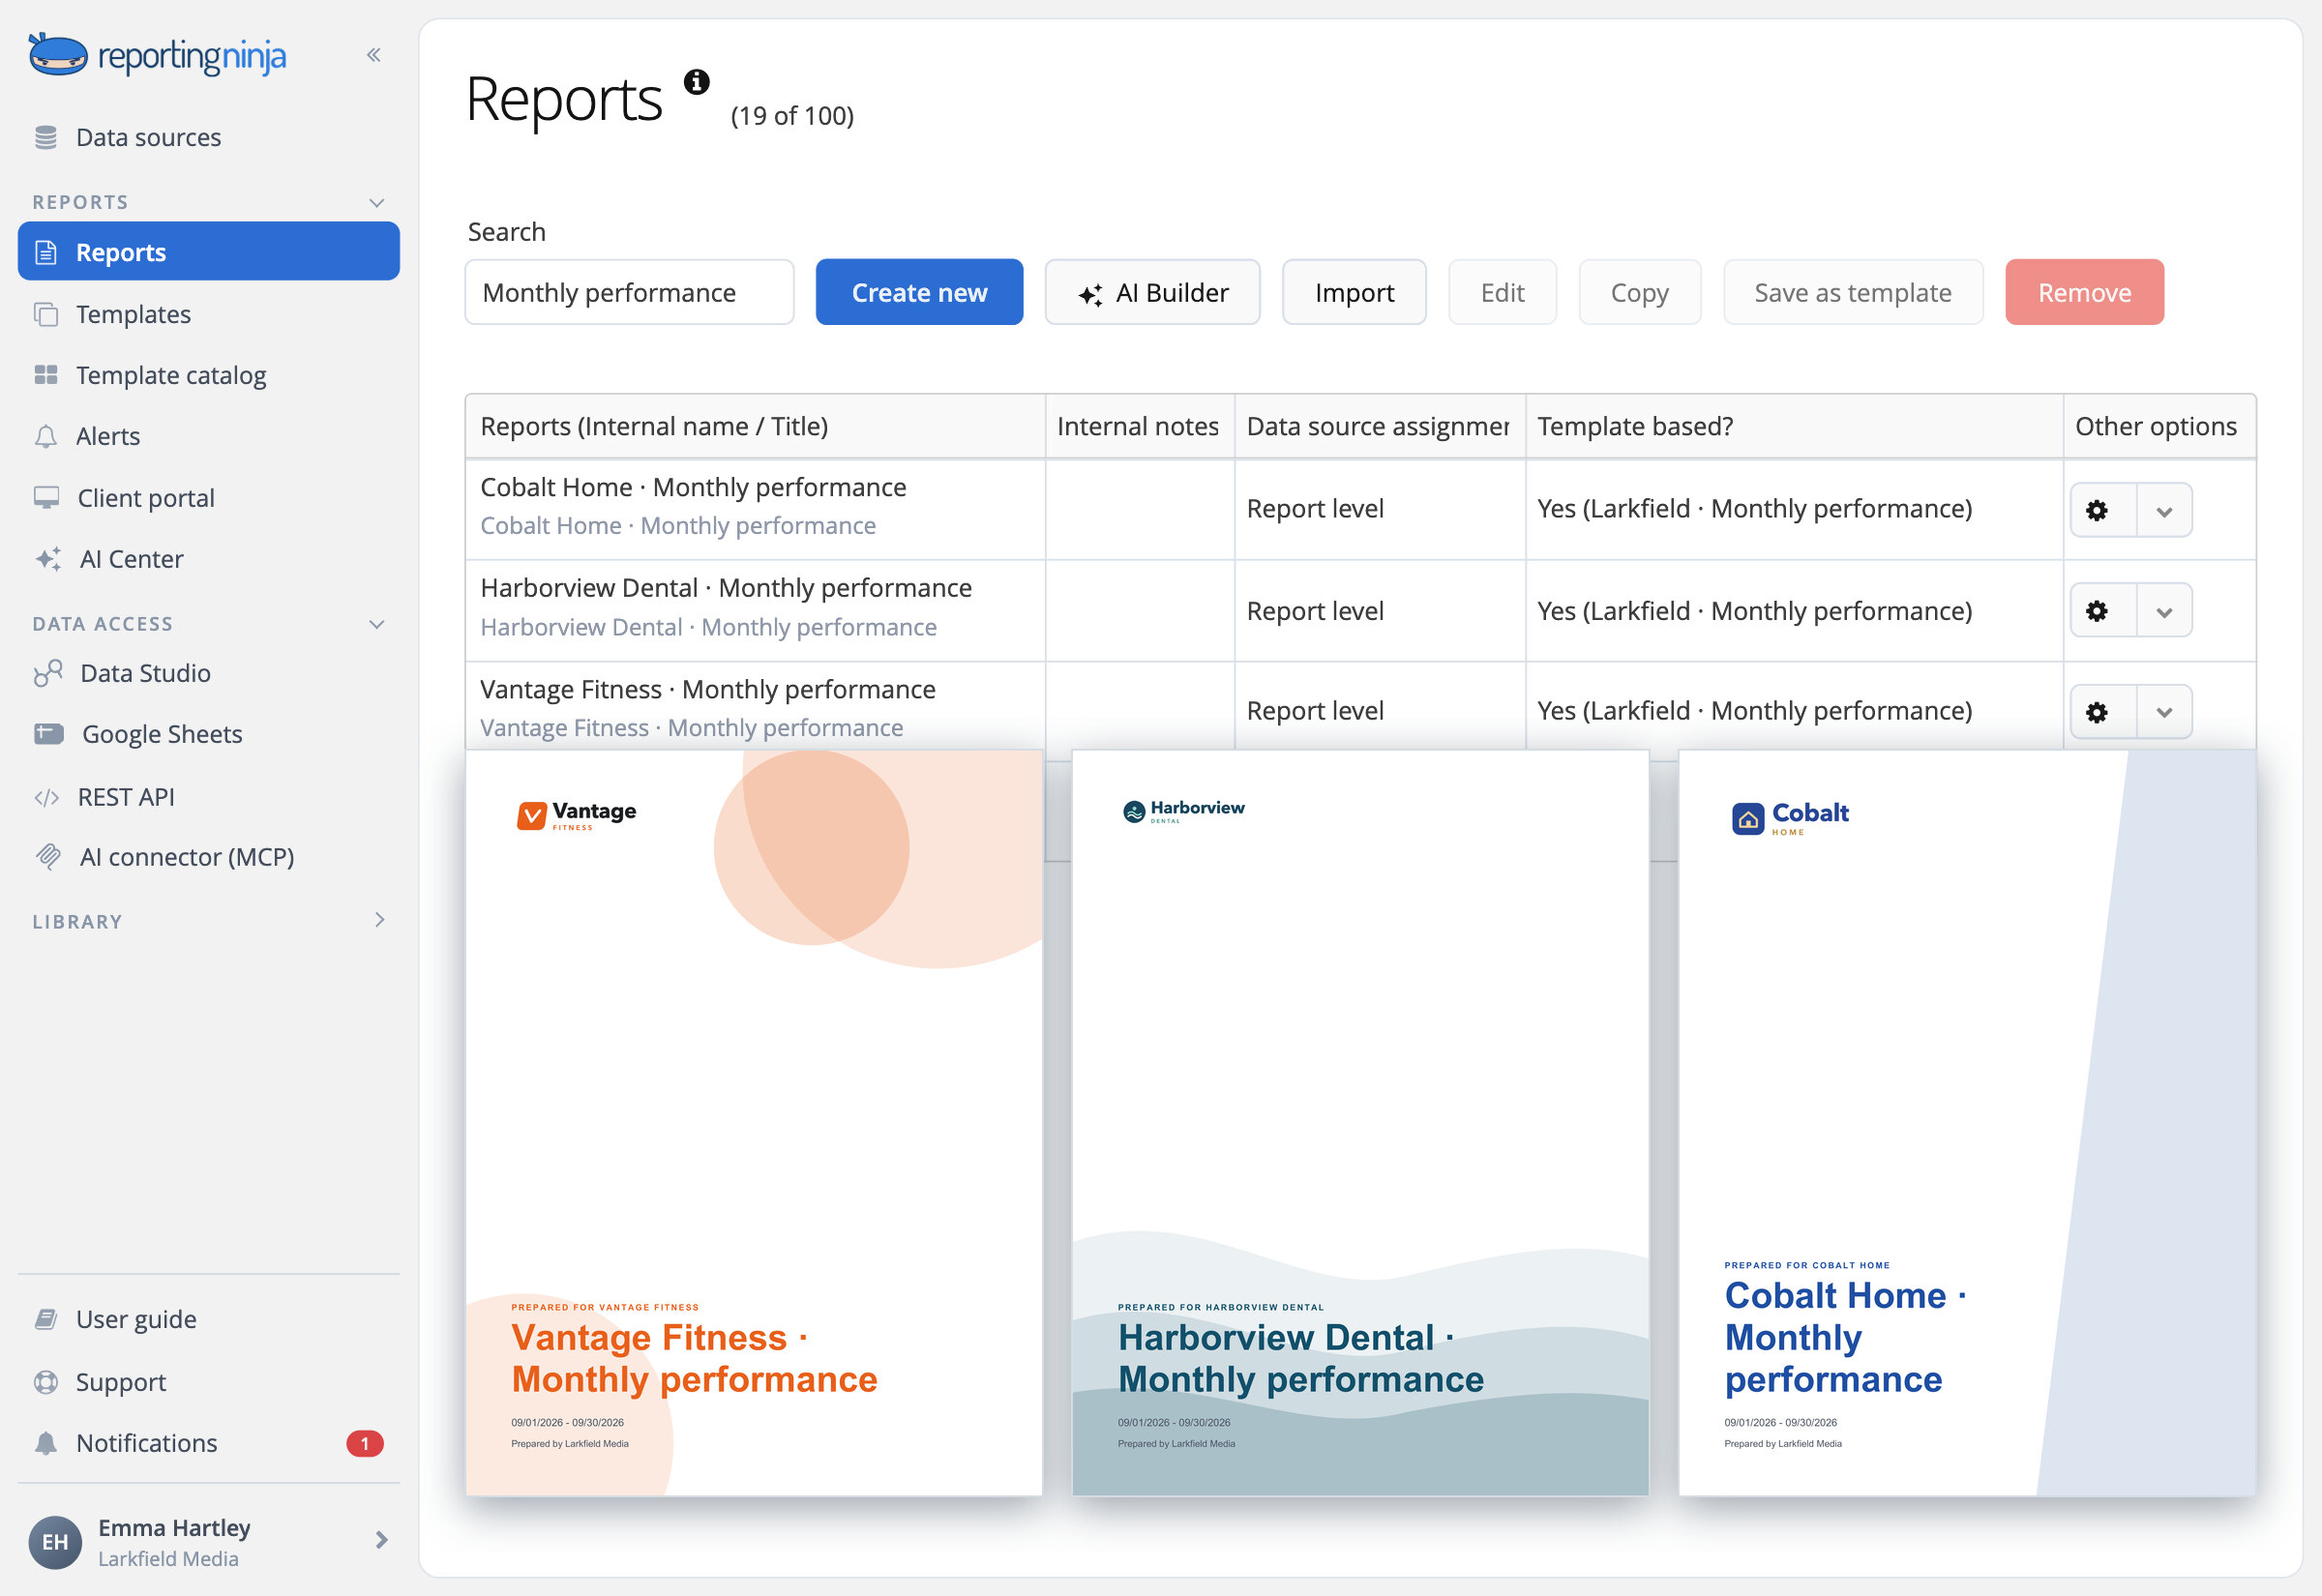Click the Edit button
The width and height of the screenshot is (2322, 1596).
point(1502,292)
